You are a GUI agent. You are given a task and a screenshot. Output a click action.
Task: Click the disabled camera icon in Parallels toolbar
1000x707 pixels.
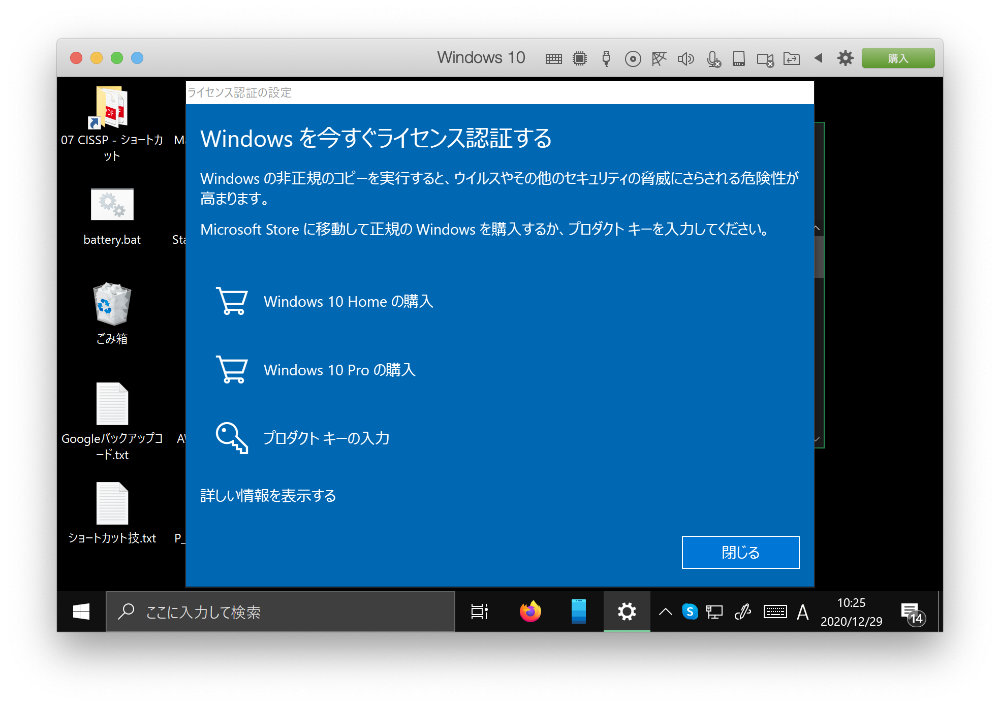point(765,59)
